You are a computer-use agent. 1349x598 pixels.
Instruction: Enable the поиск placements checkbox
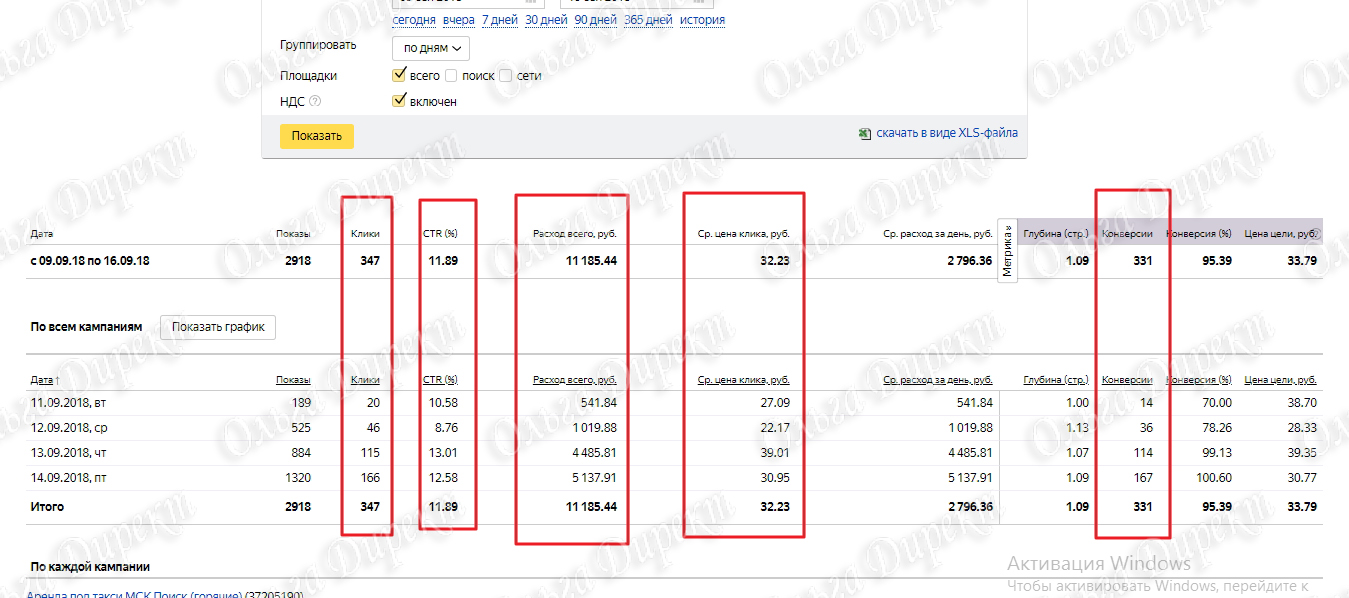451,75
